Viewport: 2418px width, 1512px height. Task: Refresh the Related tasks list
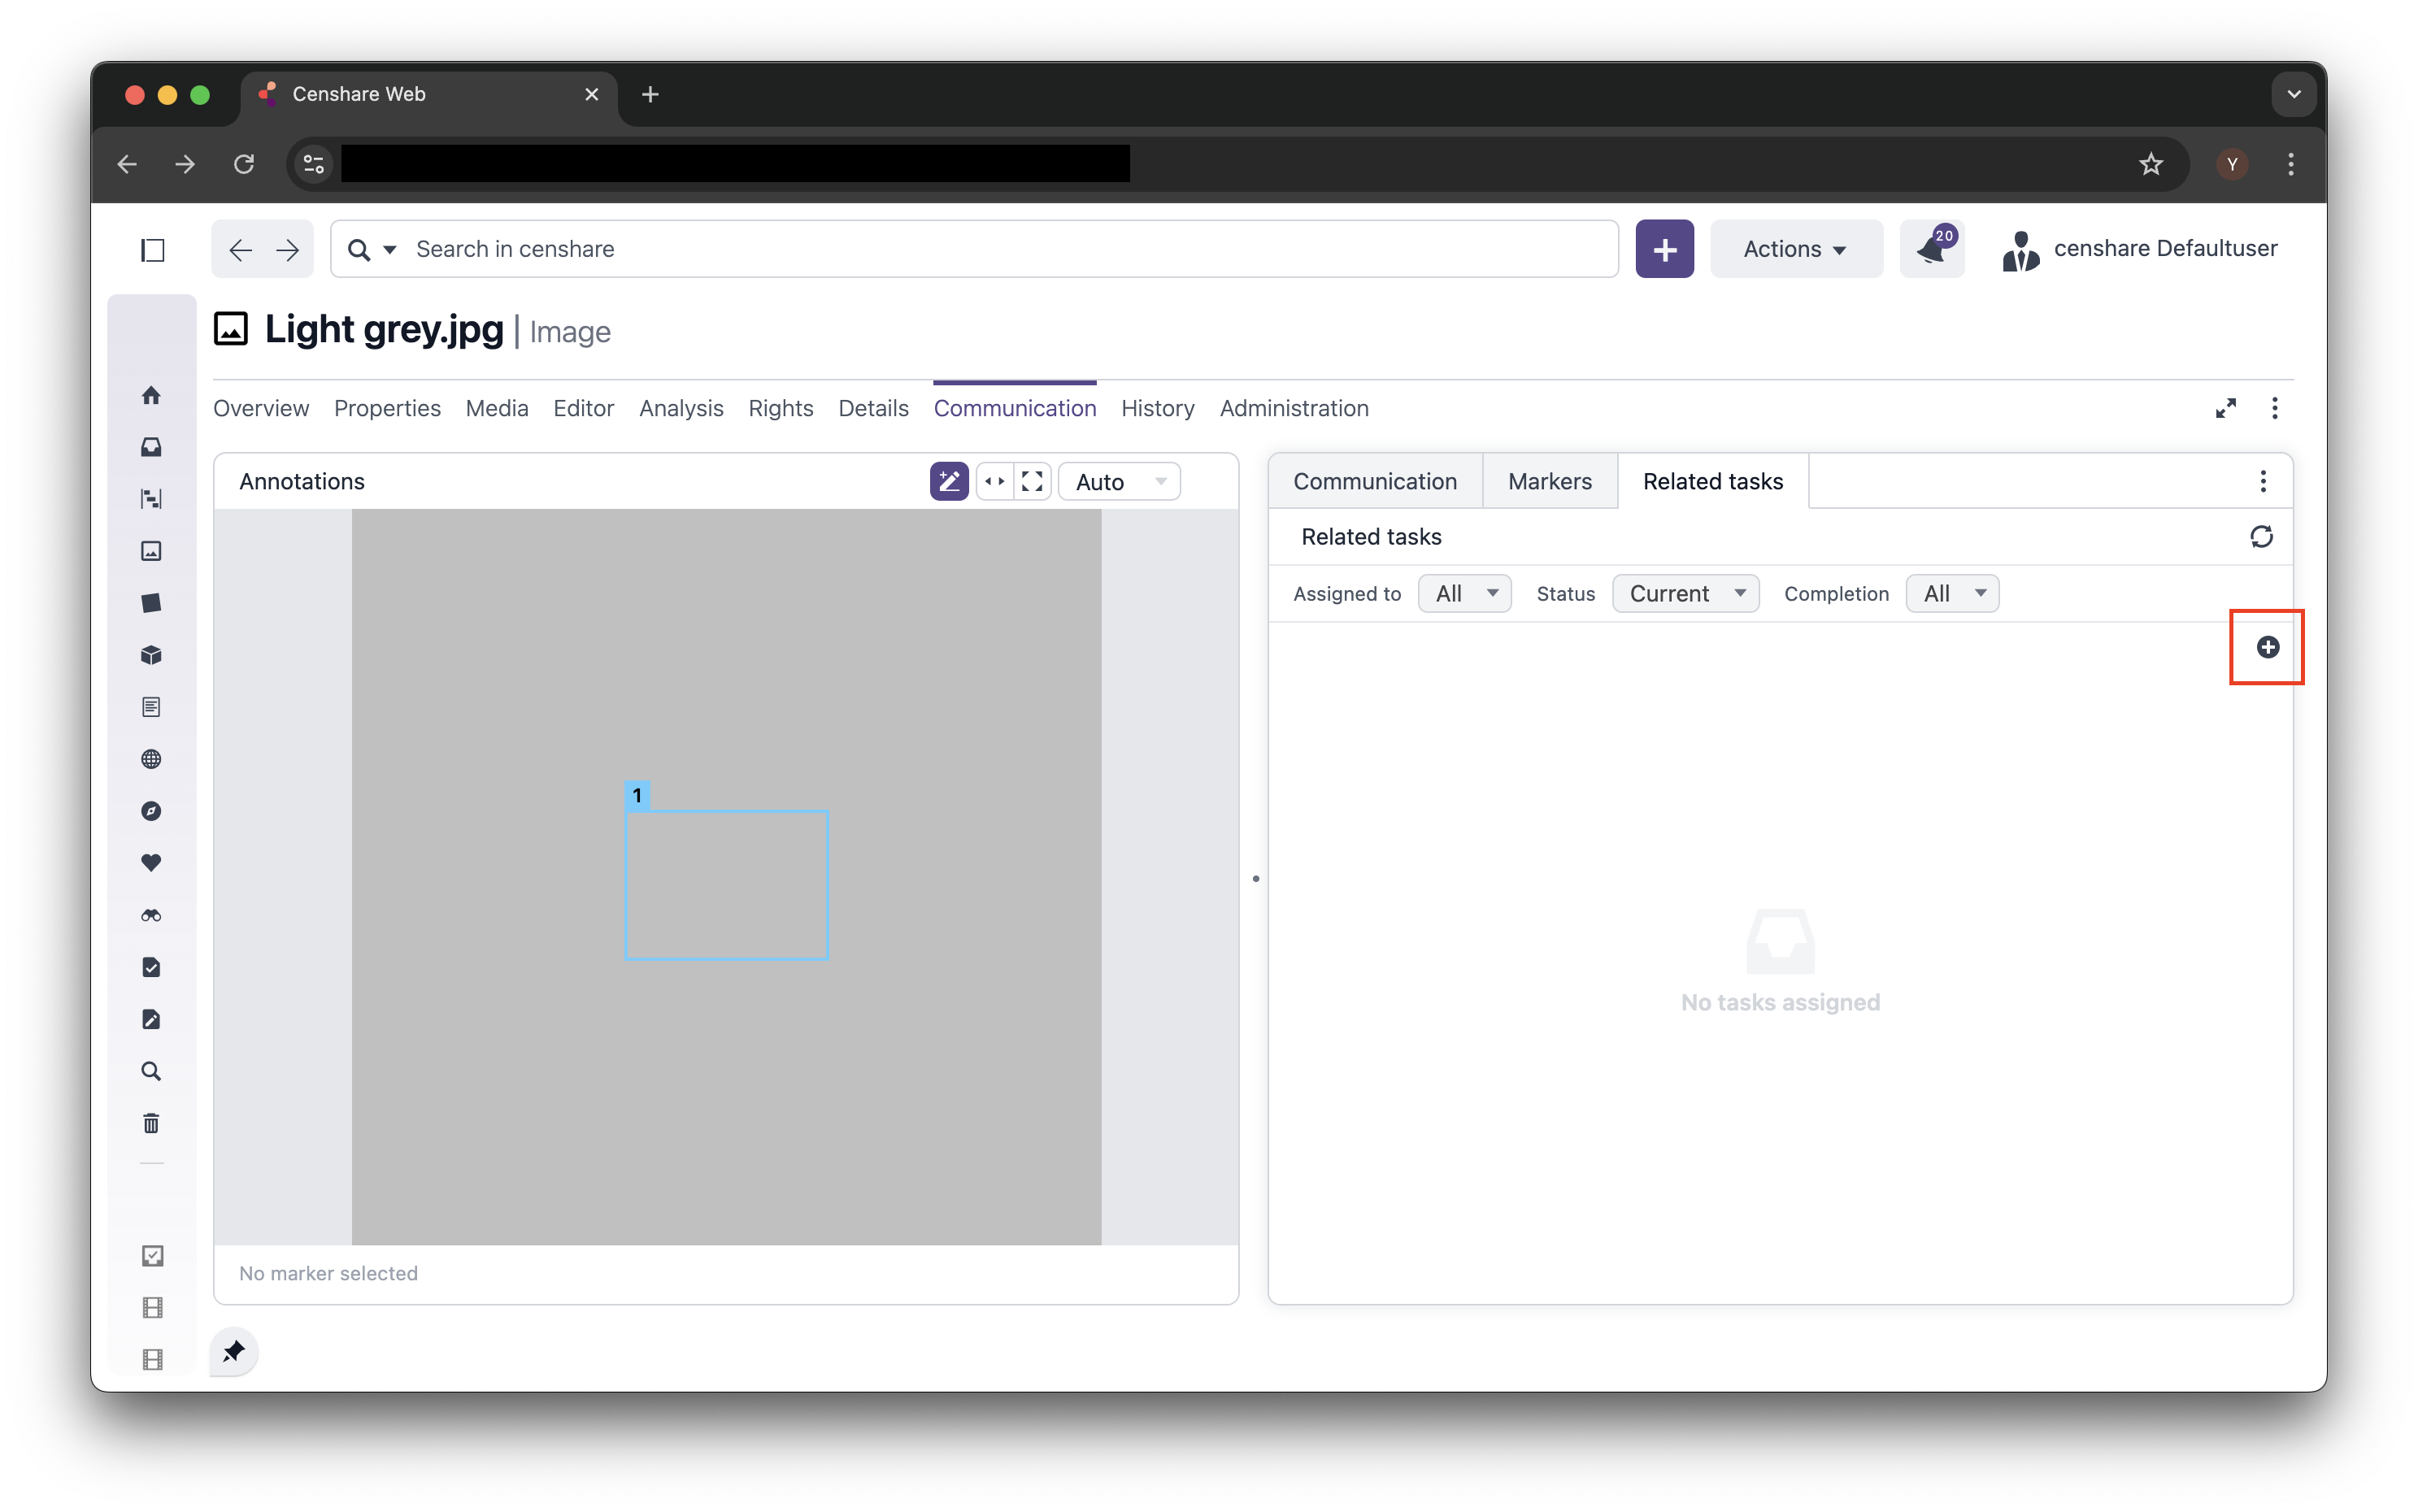[2261, 537]
